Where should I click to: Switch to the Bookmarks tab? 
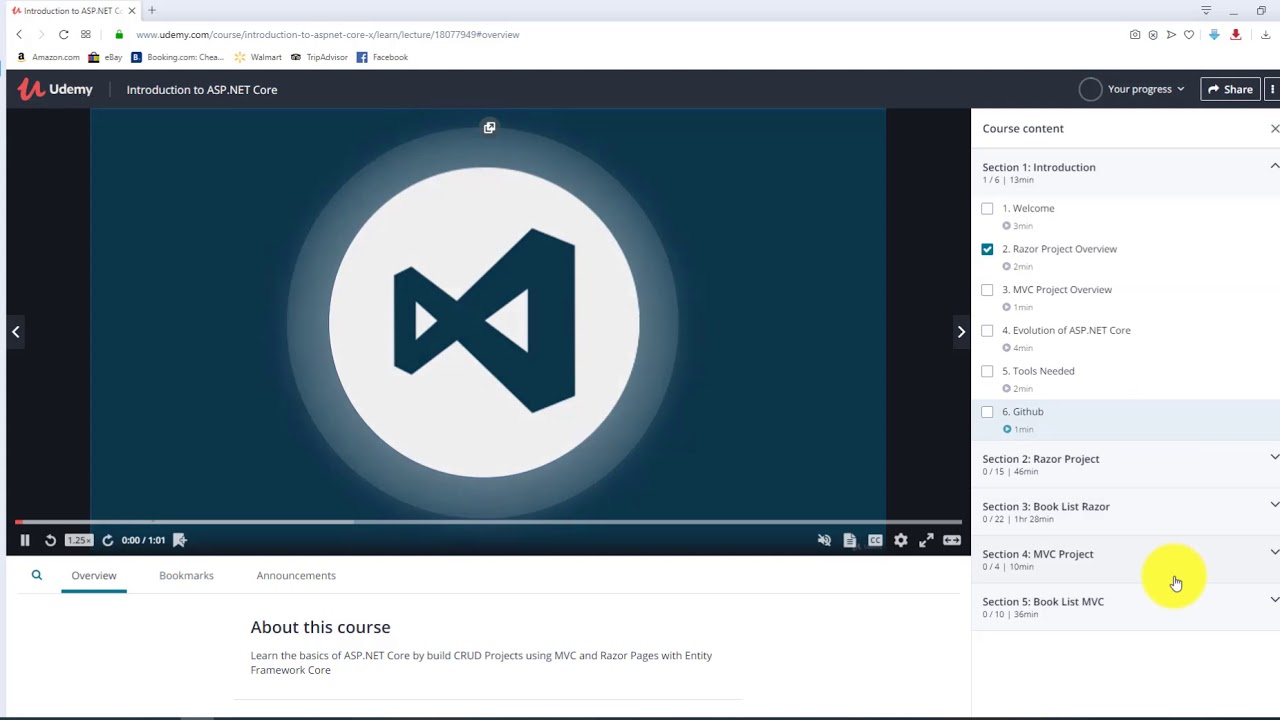point(186,575)
